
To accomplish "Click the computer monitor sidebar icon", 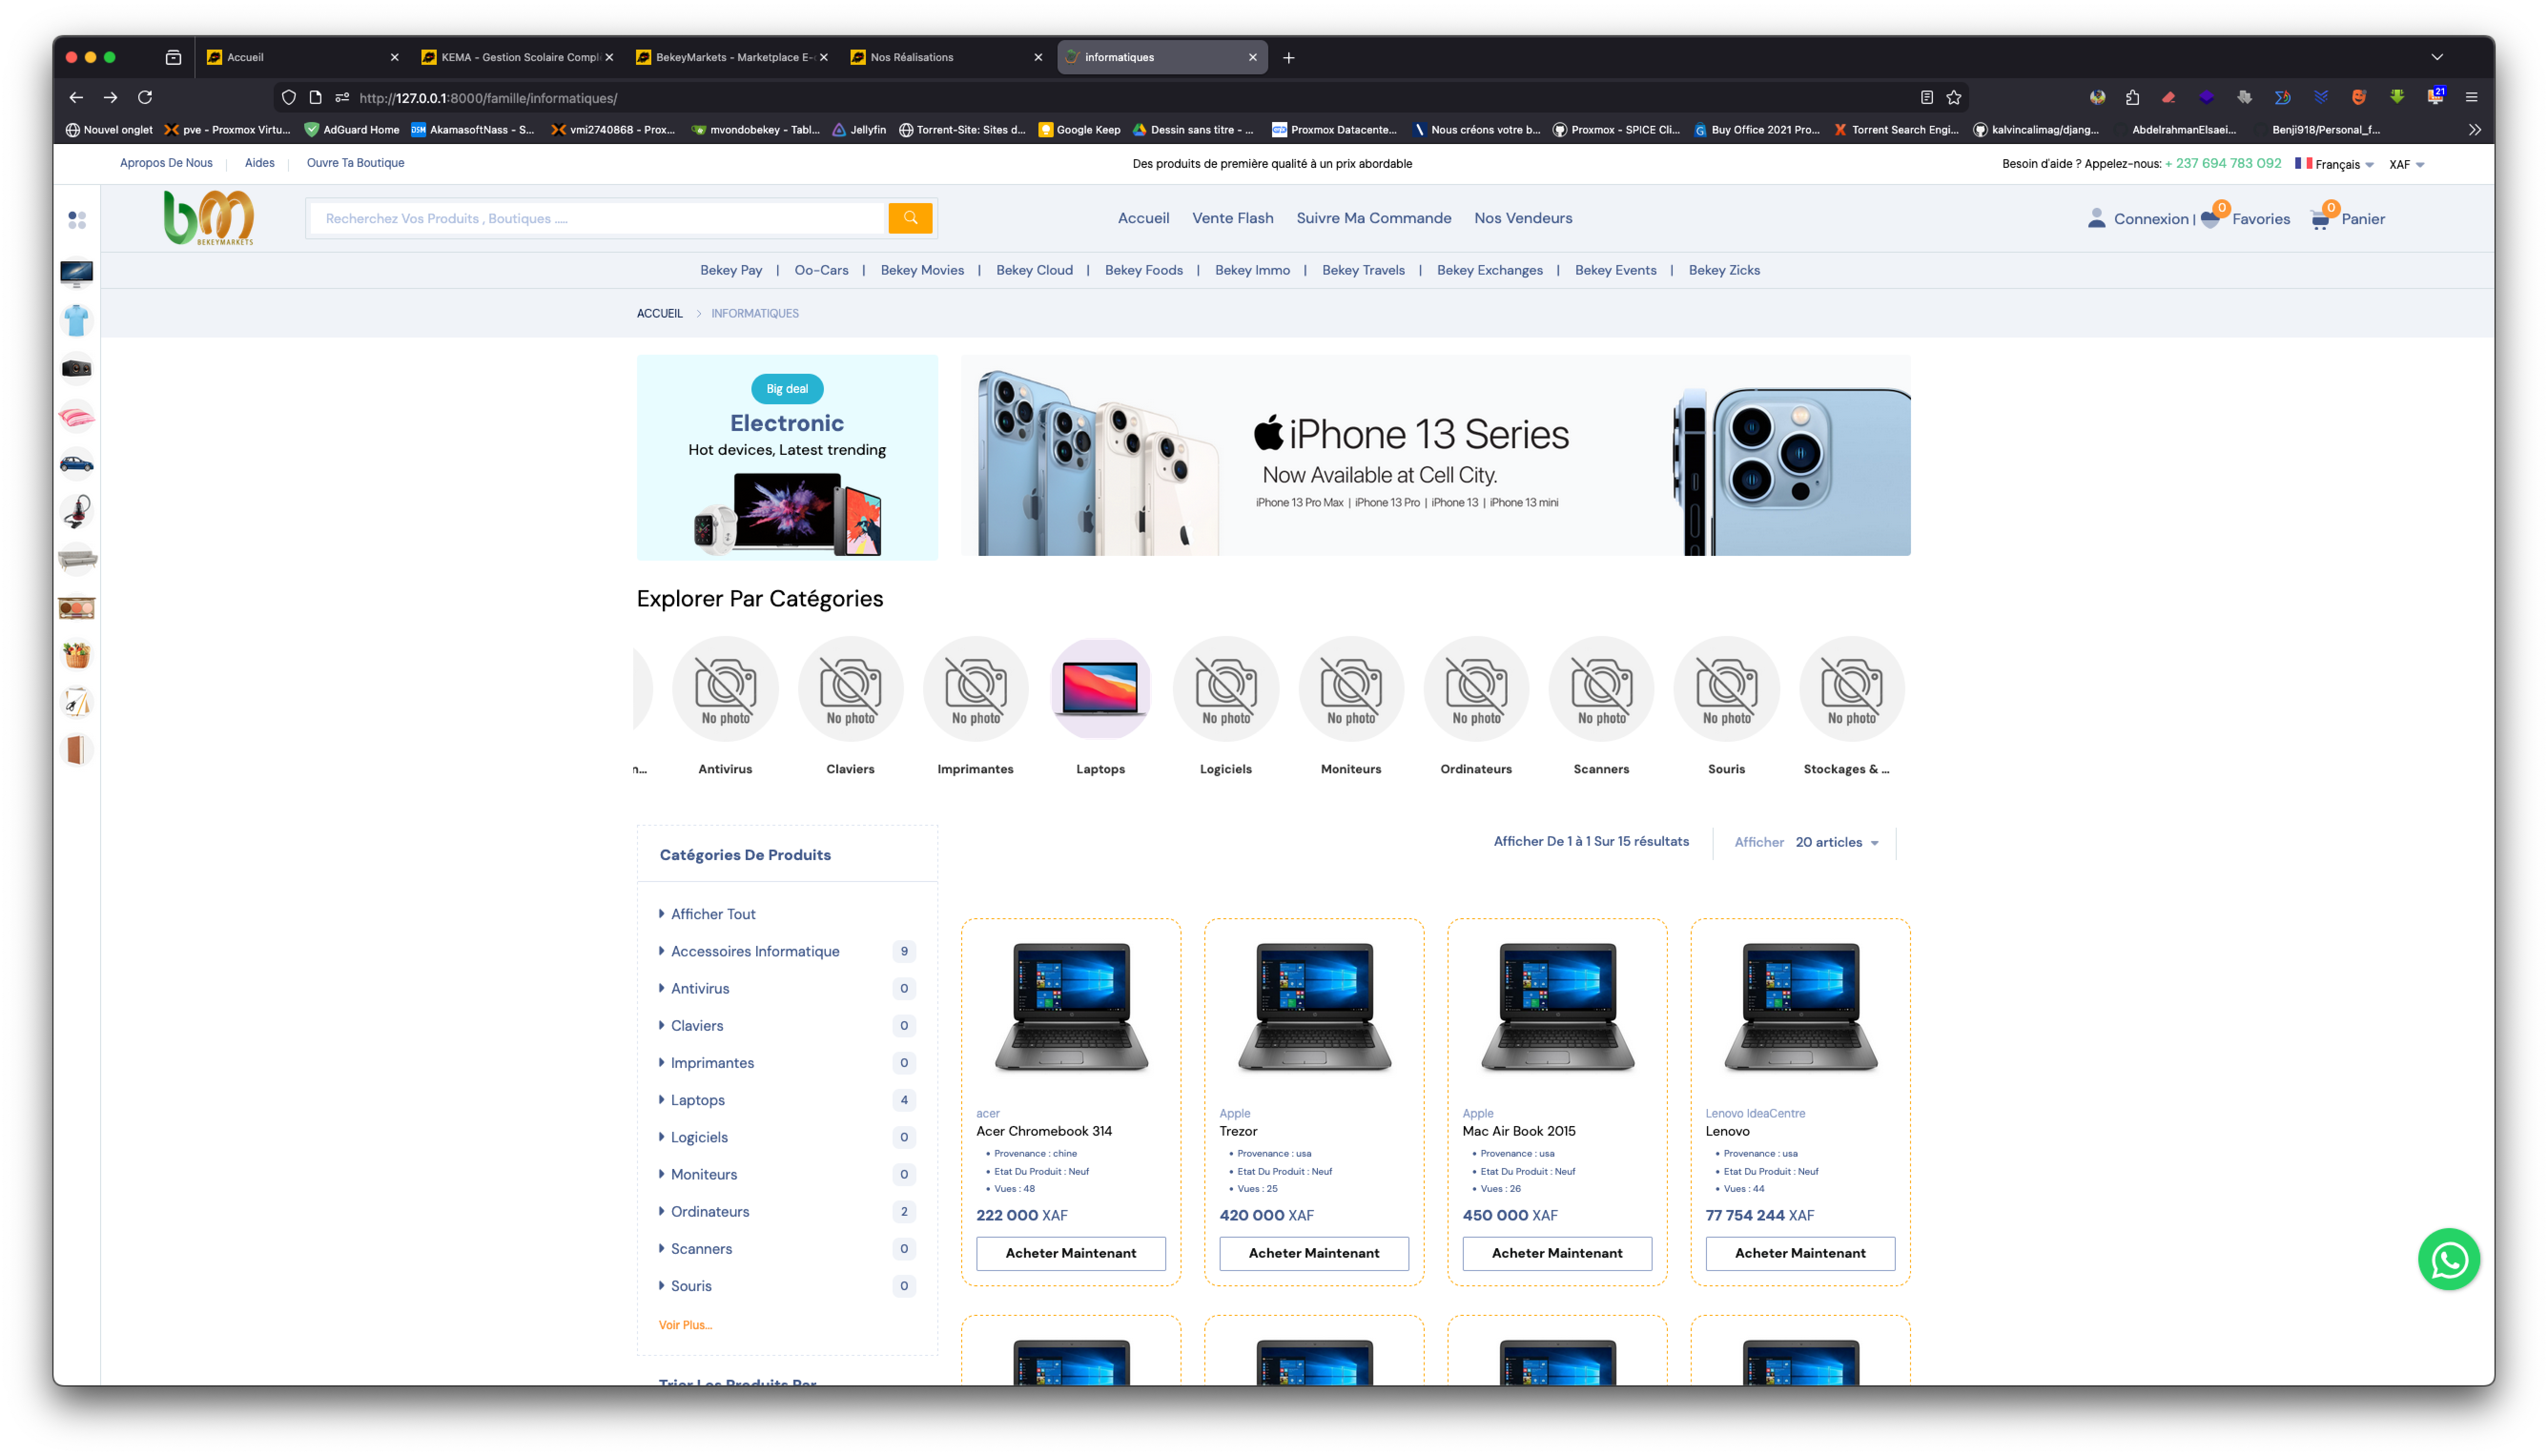I will [x=77, y=273].
